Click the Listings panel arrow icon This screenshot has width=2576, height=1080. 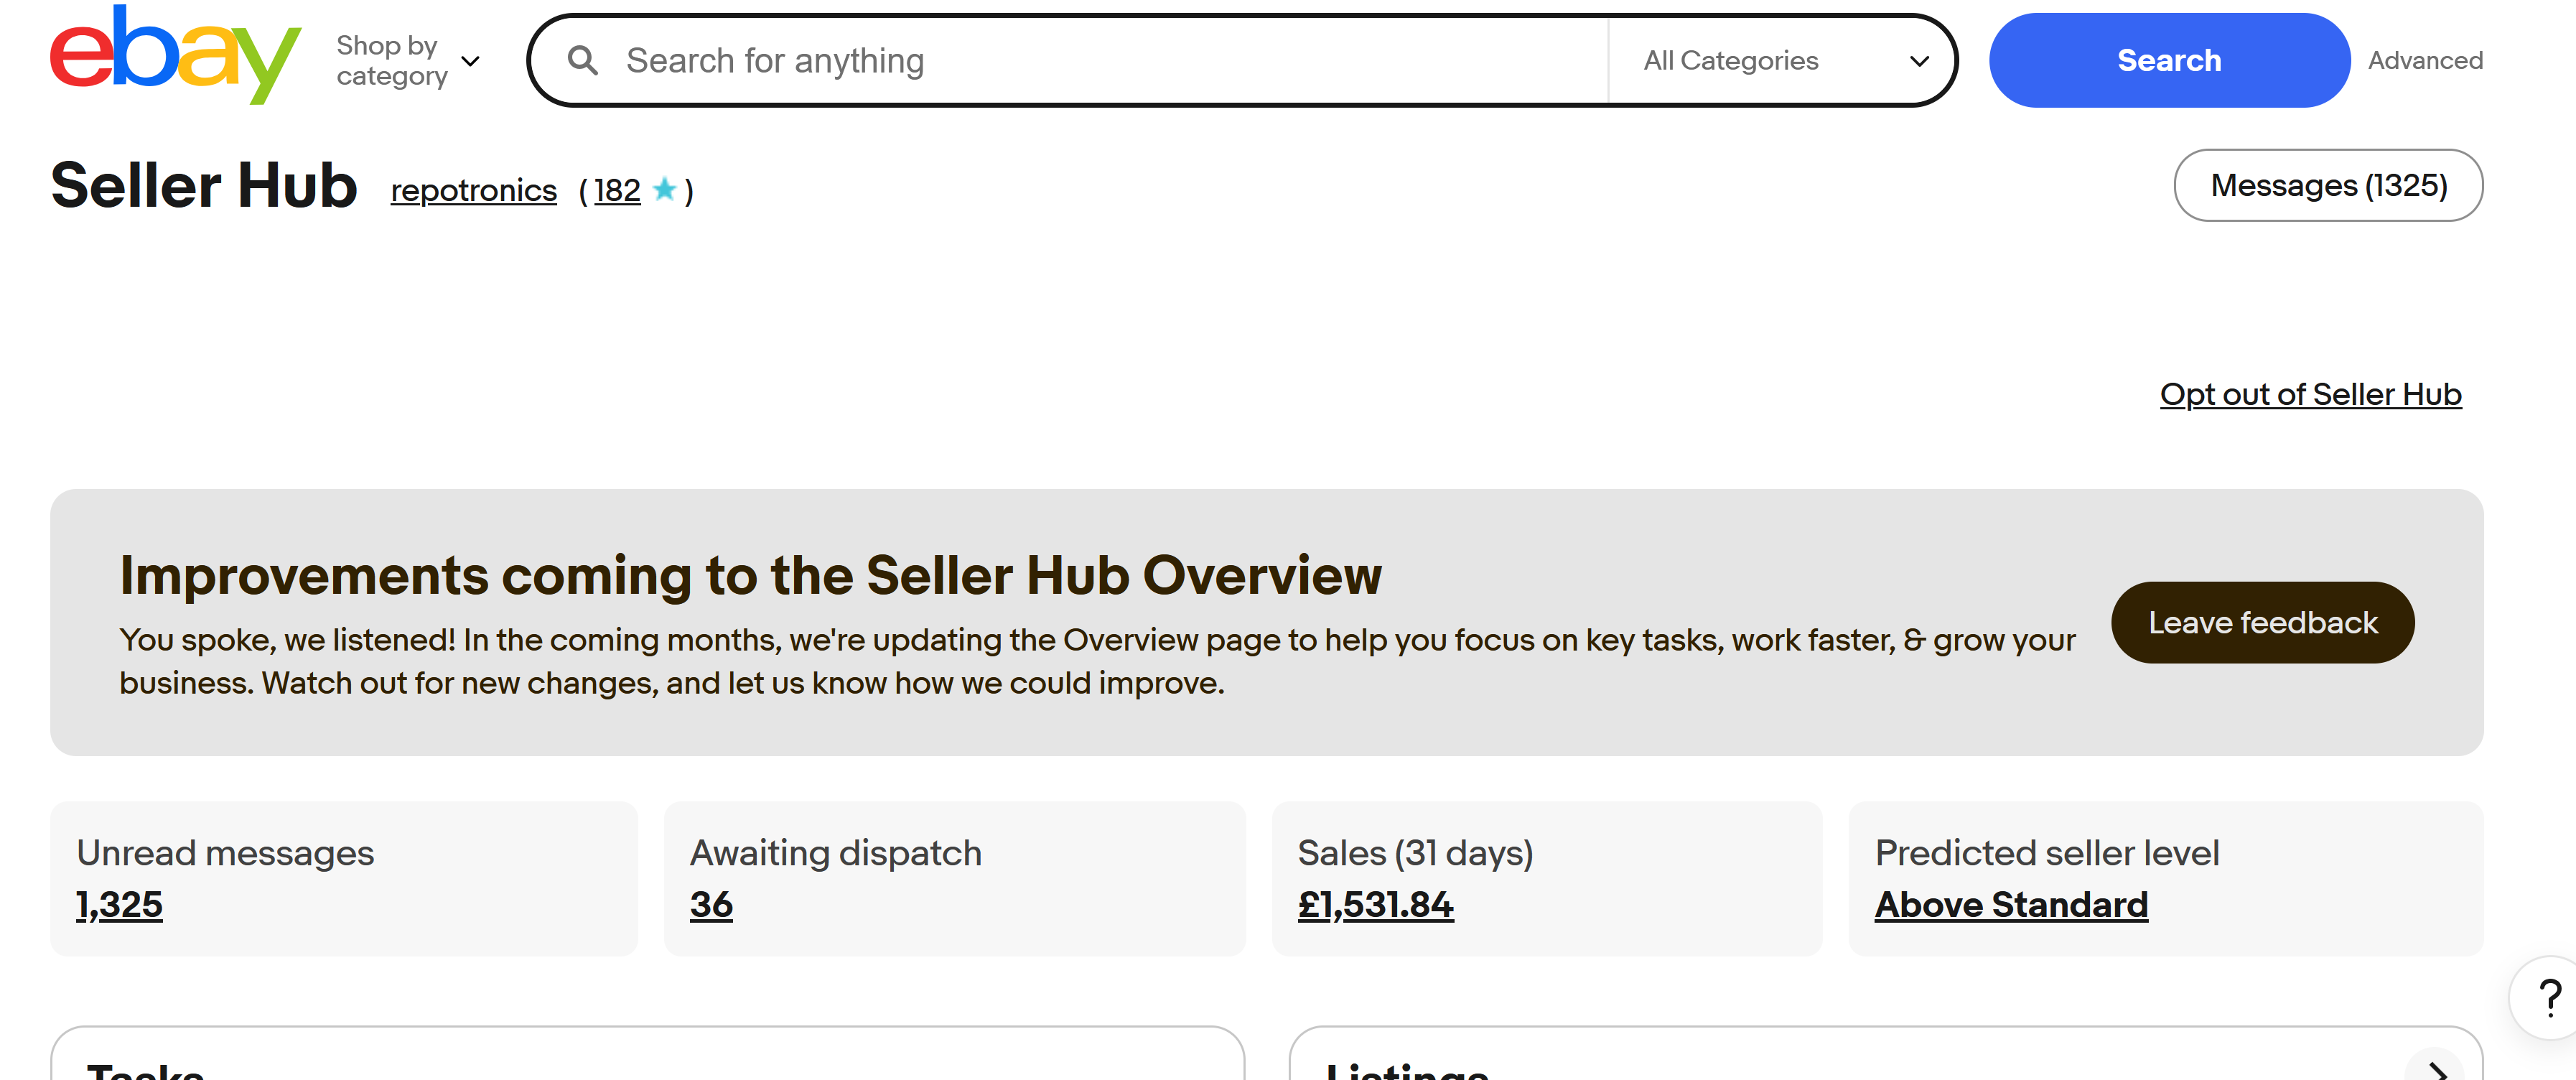click(2436, 1068)
